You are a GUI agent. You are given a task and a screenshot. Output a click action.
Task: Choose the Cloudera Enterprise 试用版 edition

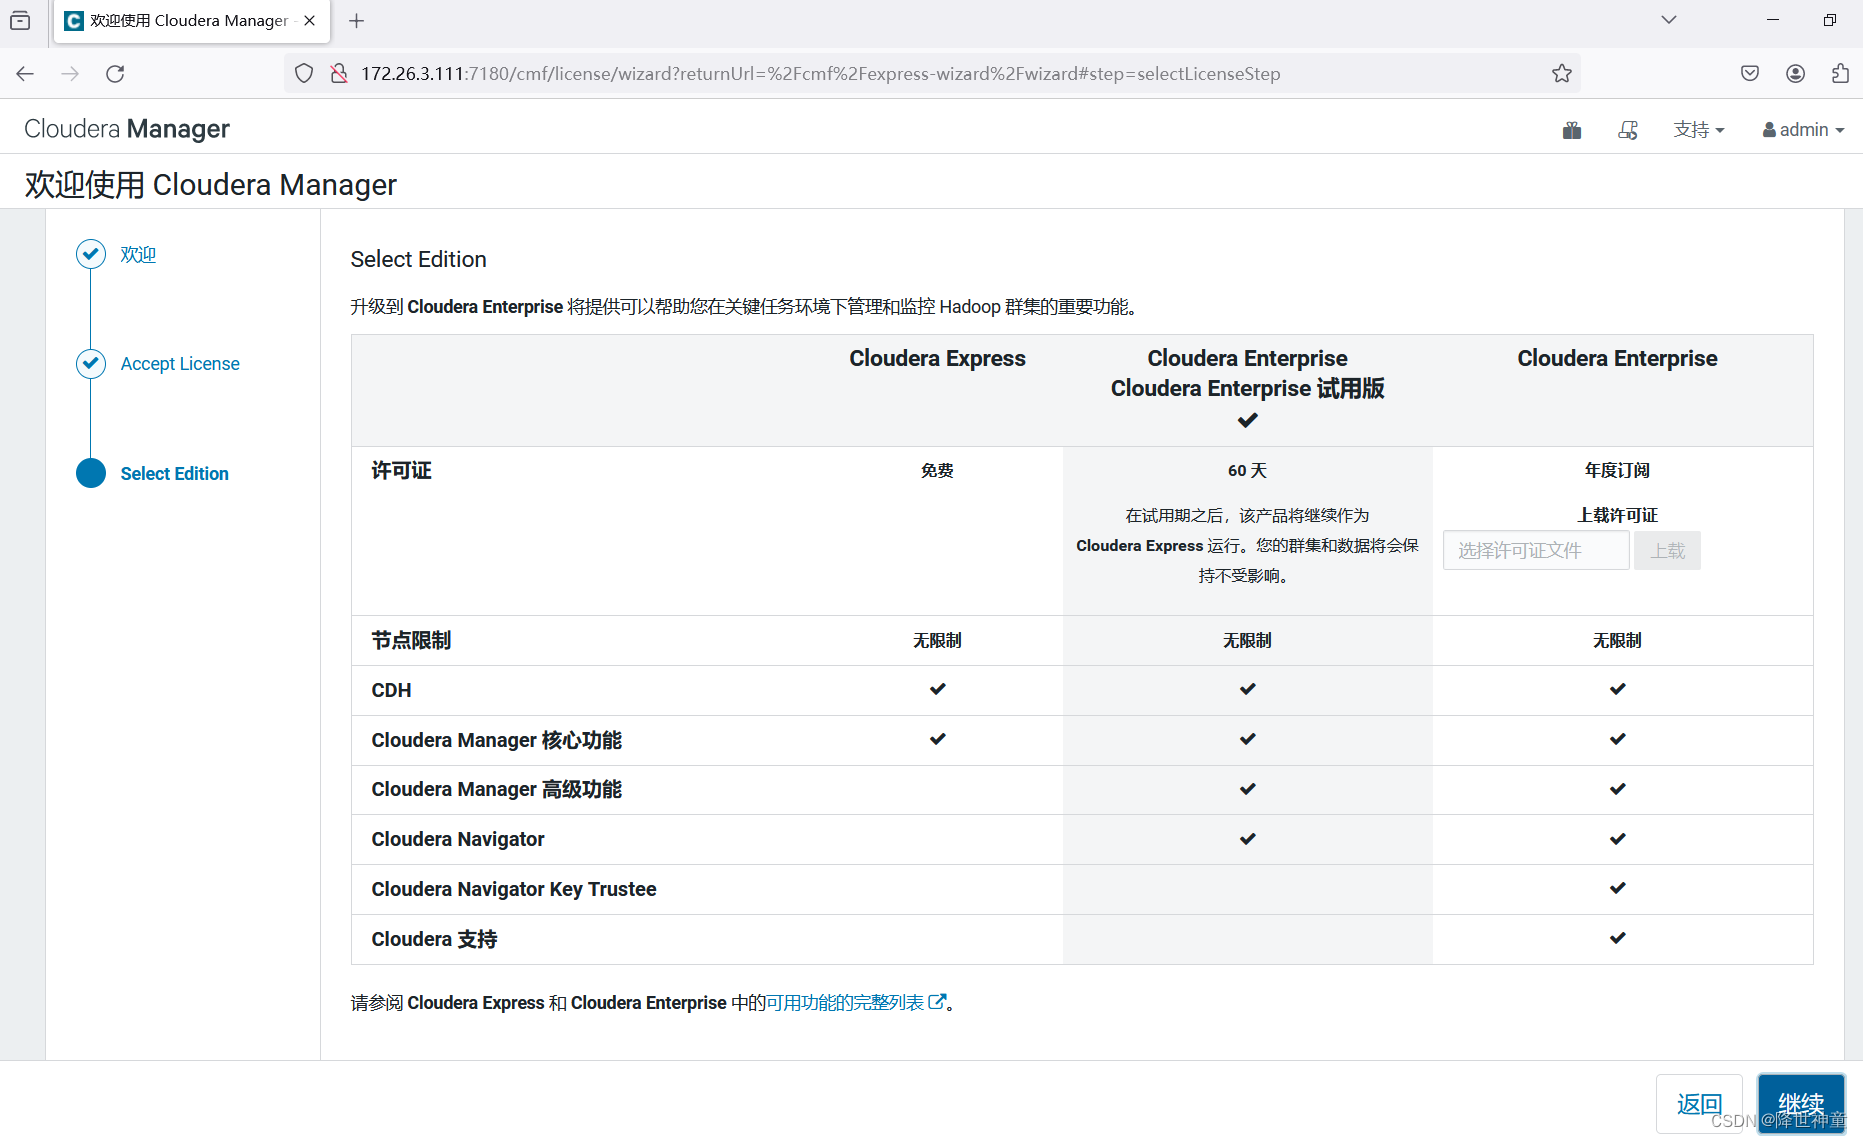1247,388
